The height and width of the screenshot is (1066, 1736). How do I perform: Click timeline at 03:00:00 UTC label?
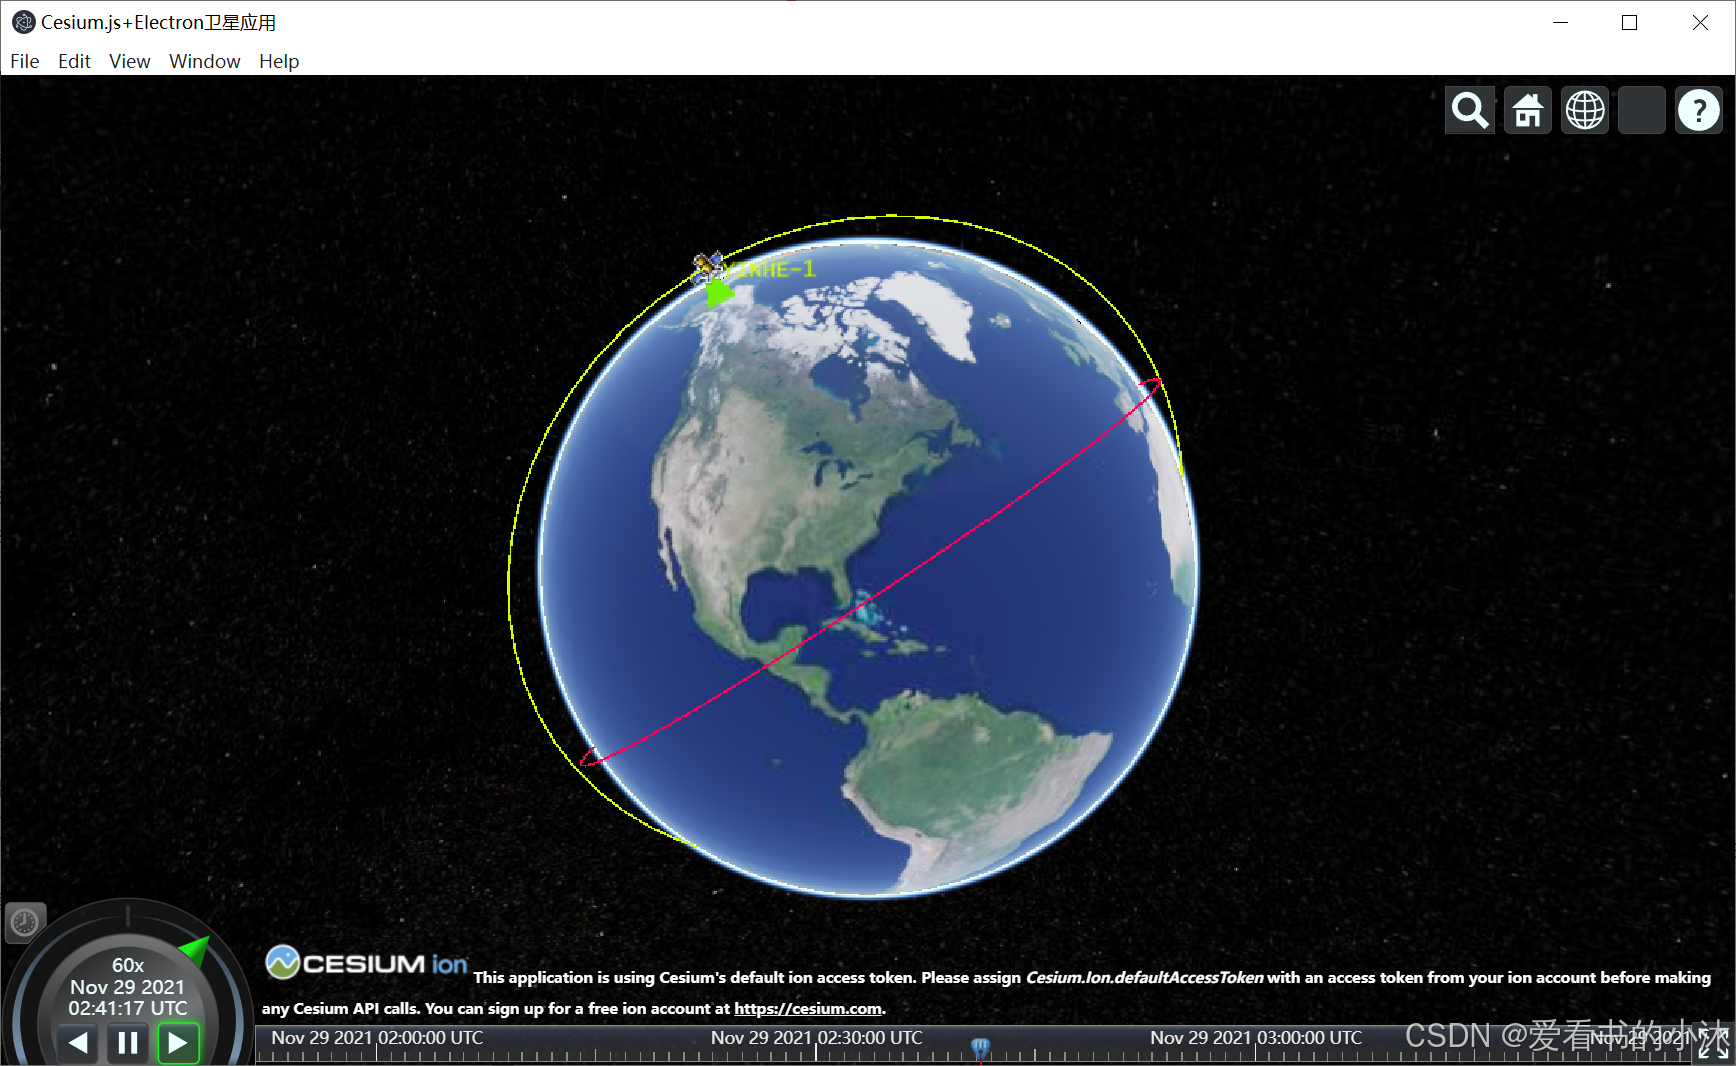[x=1256, y=1038]
